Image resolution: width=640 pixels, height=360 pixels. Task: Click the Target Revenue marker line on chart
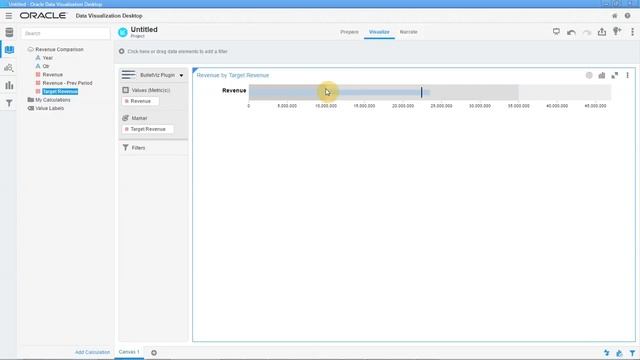point(421,92)
